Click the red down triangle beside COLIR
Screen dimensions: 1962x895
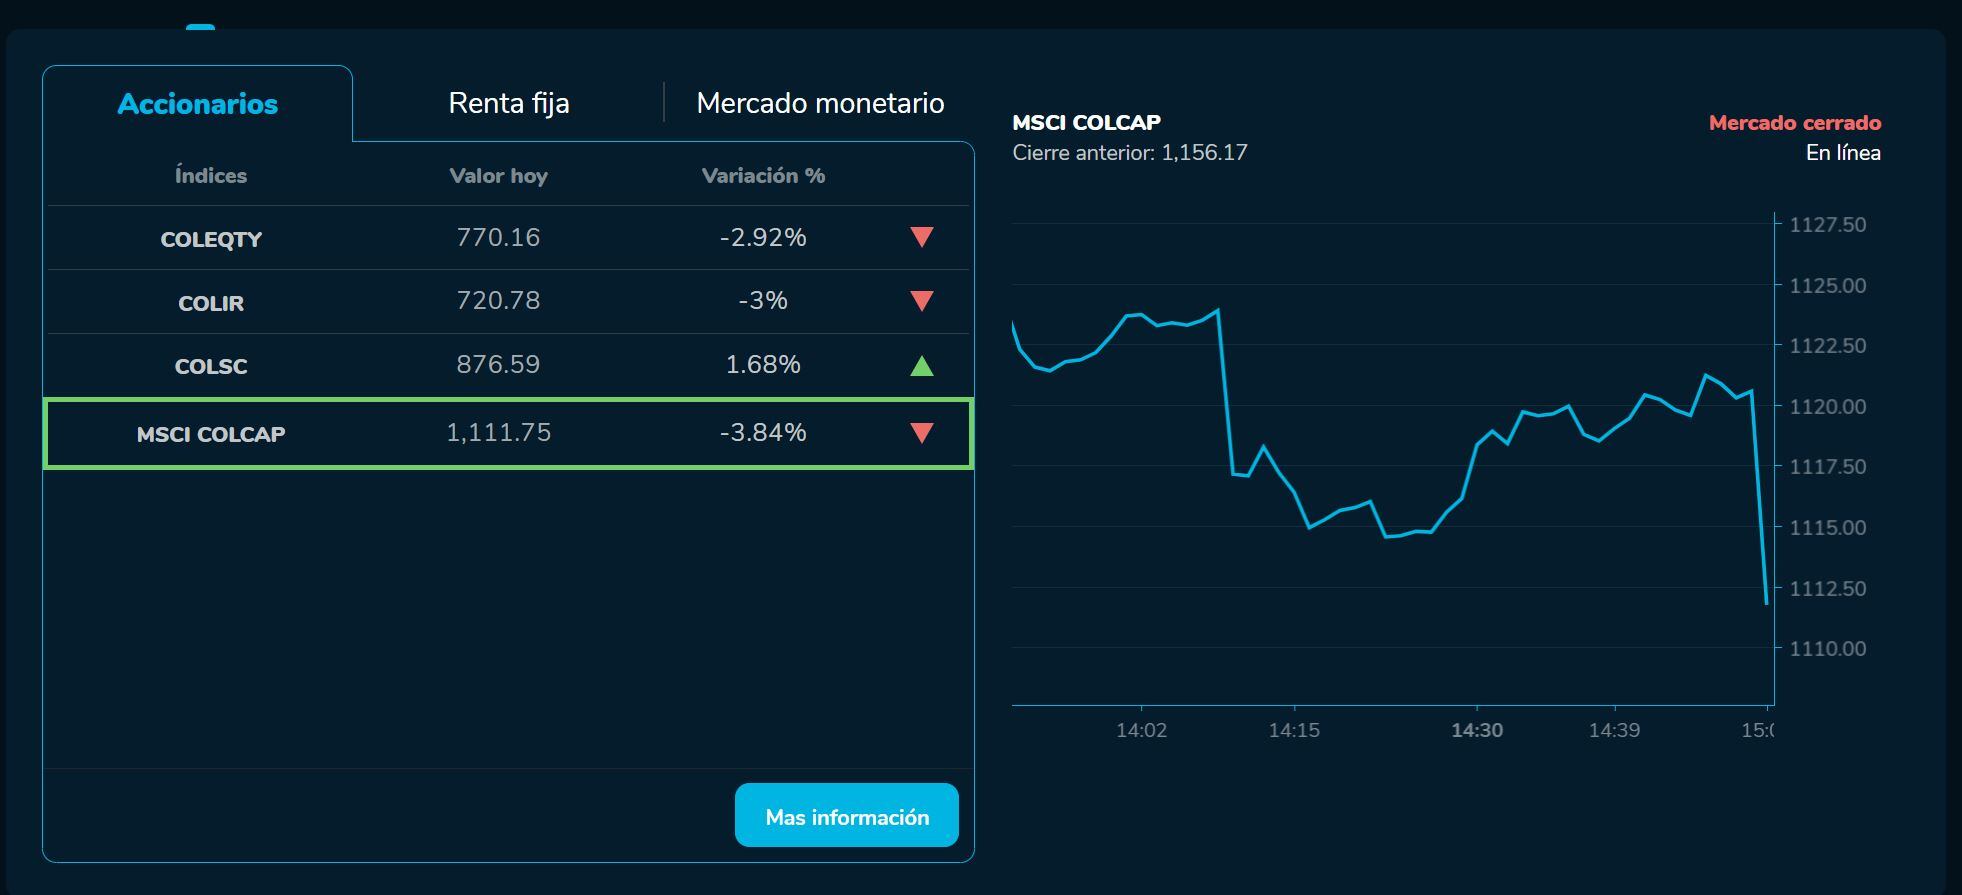pyautogui.click(x=921, y=301)
